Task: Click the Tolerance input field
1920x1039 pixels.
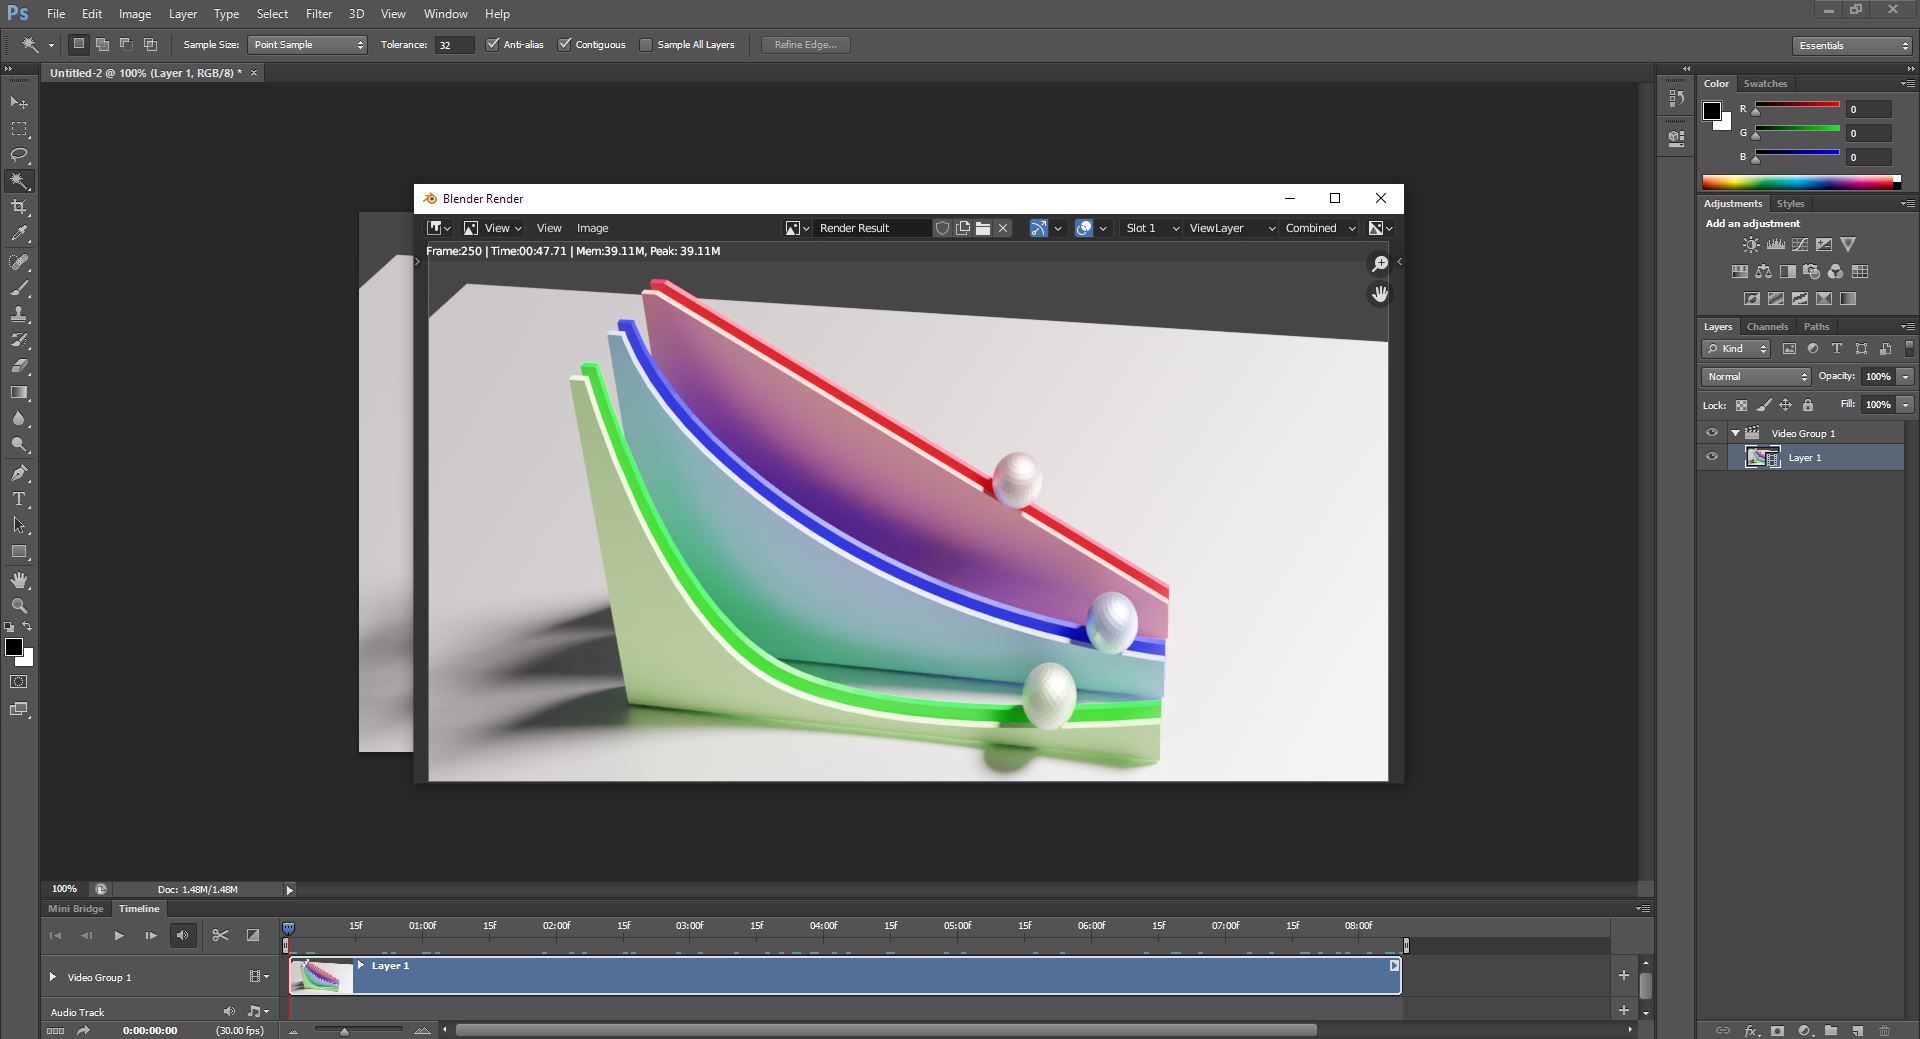Action: pyautogui.click(x=454, y=45)
